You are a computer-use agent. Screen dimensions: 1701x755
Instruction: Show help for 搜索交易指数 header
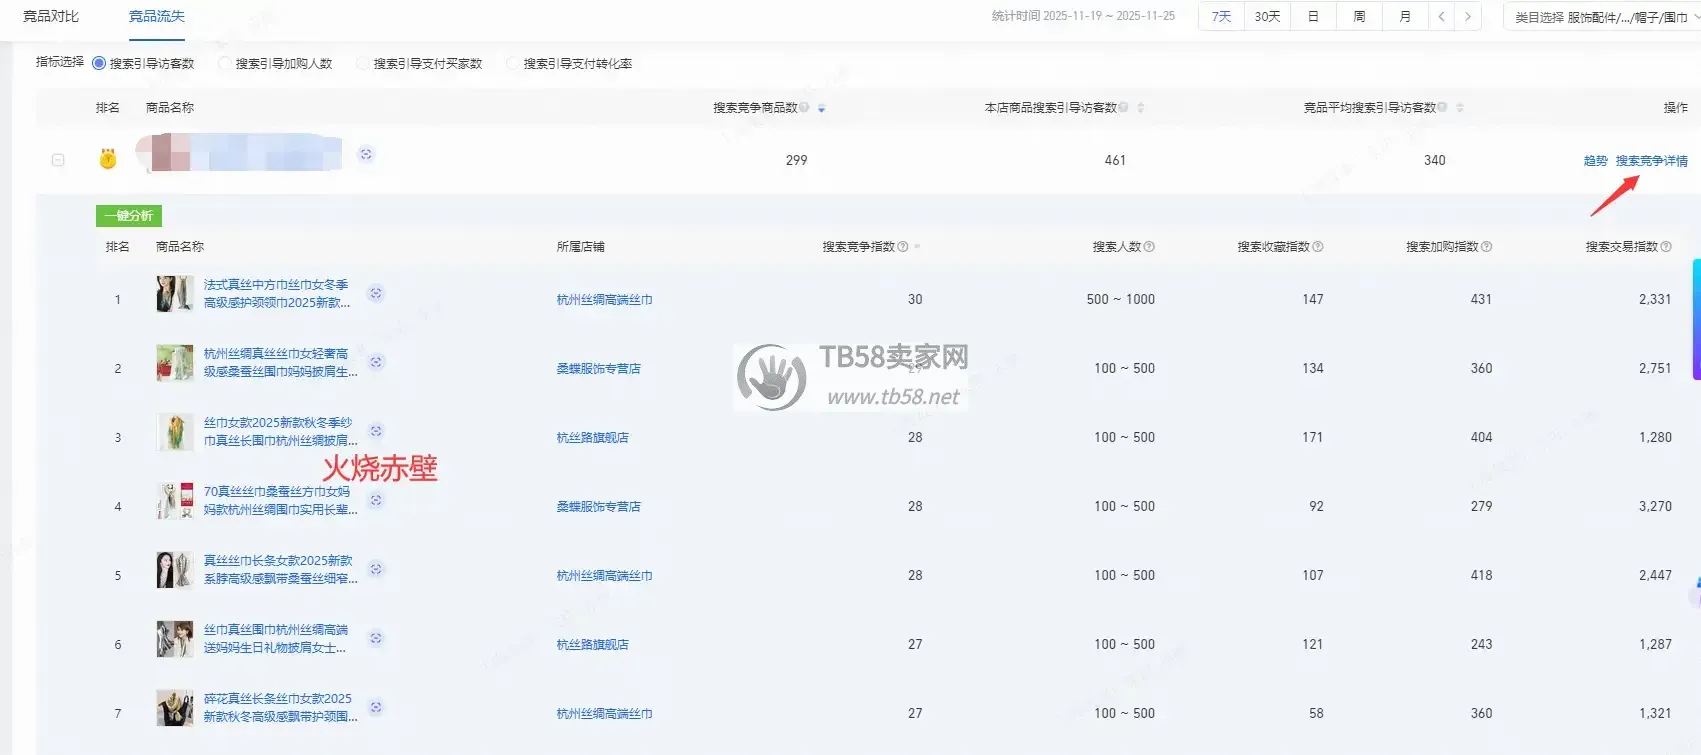point(1666,247)
